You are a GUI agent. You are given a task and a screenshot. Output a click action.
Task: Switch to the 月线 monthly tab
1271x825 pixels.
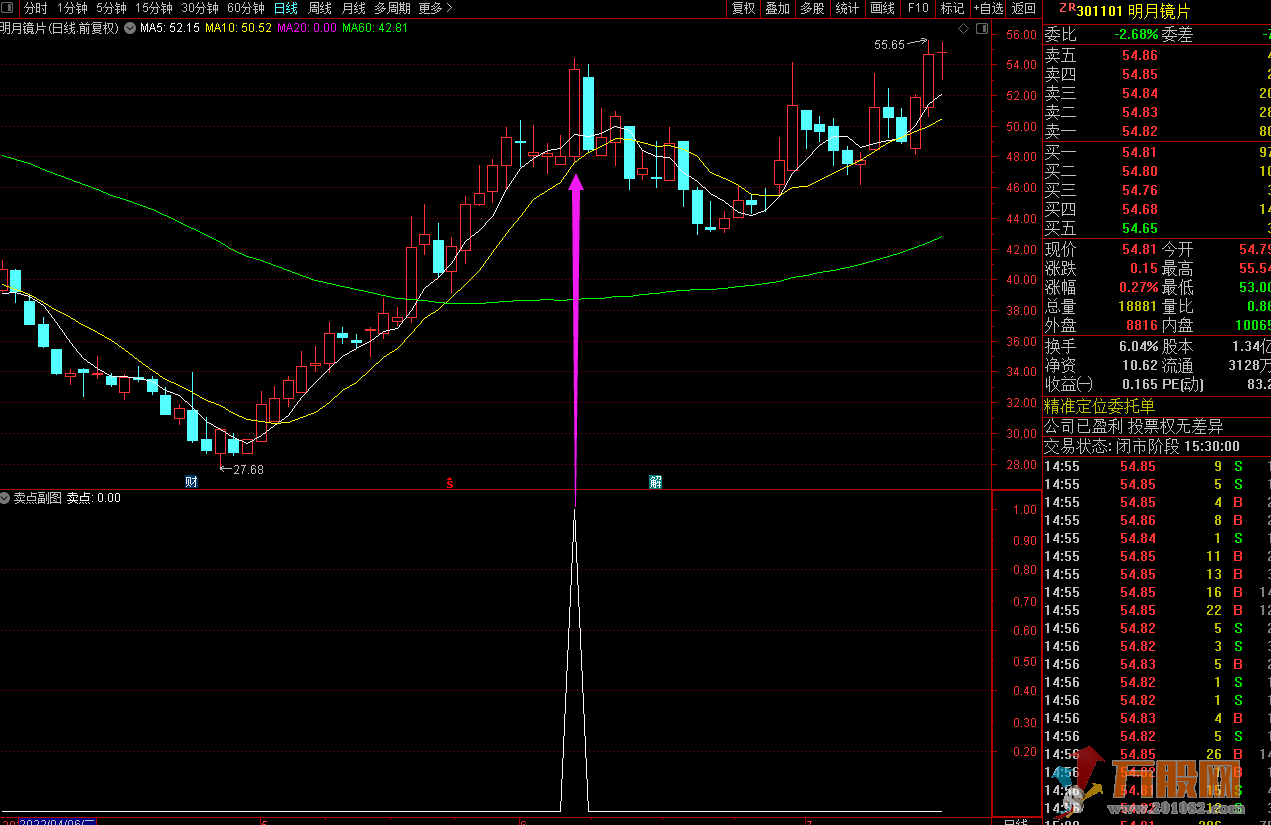point(353,8)
